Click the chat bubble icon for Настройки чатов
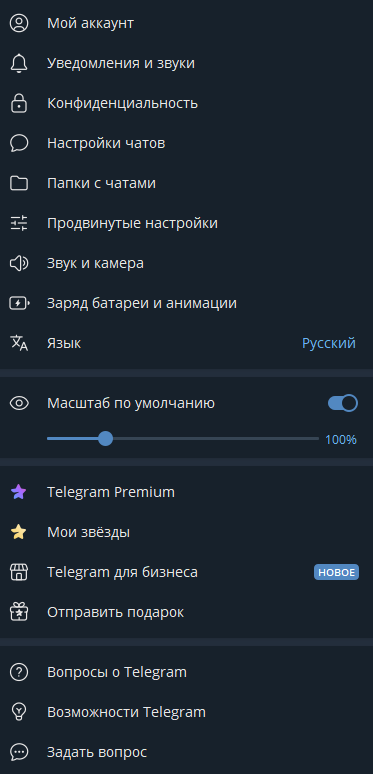The width and height of the screenshot is (373, 774). 19,143
